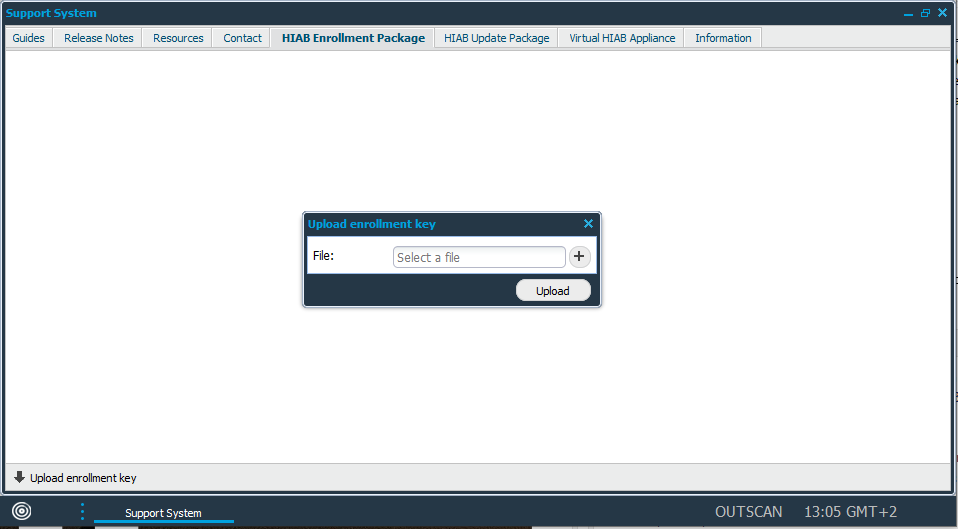958x529 pixels.
Task: Click the arrow icon beside Upload enrollment key
Action: click(x=19, y=477)
